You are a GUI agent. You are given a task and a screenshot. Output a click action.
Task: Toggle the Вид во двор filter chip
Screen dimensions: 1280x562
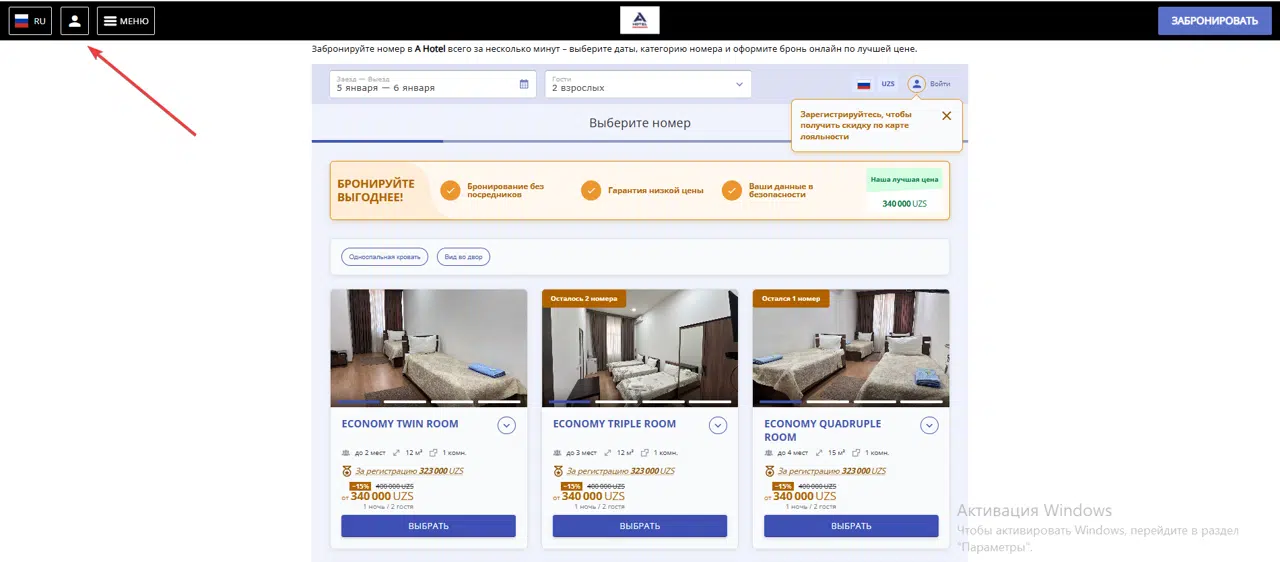pos(463,257)
